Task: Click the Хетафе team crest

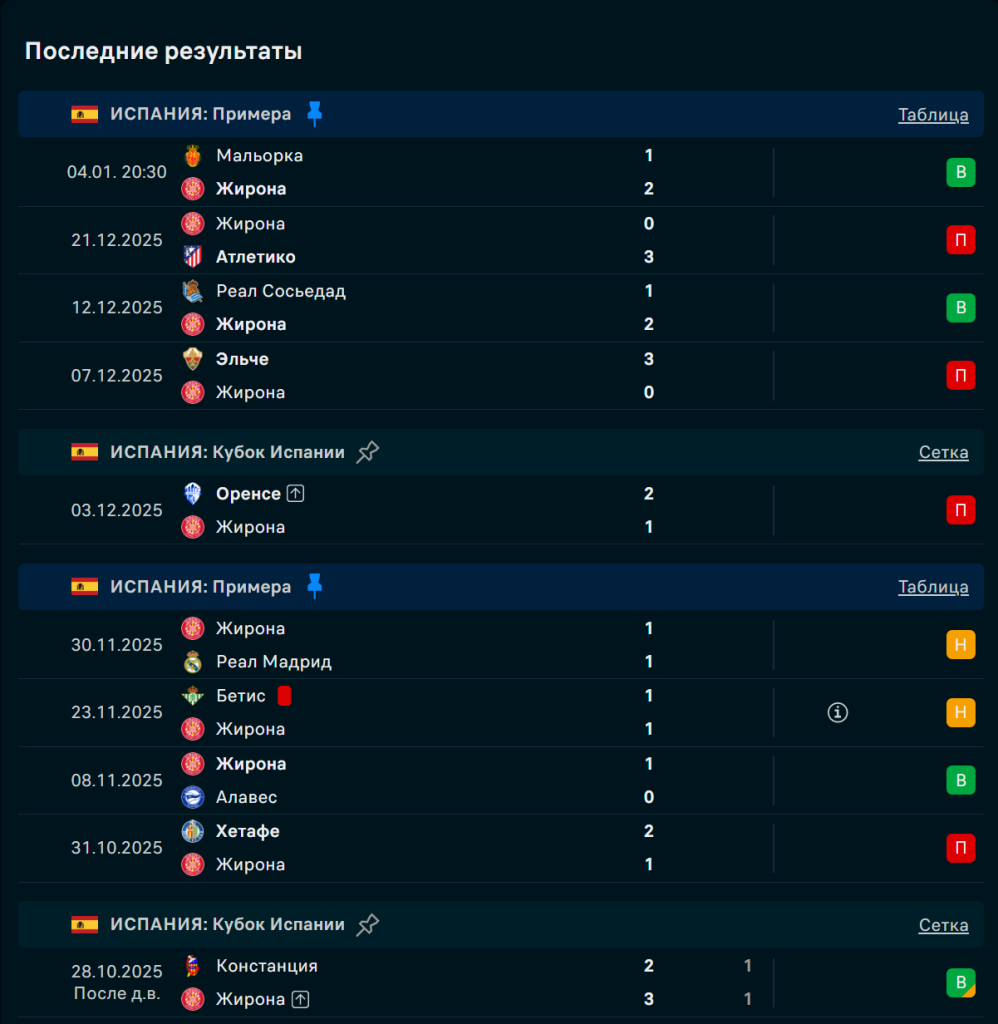Action: pos(193,831)
